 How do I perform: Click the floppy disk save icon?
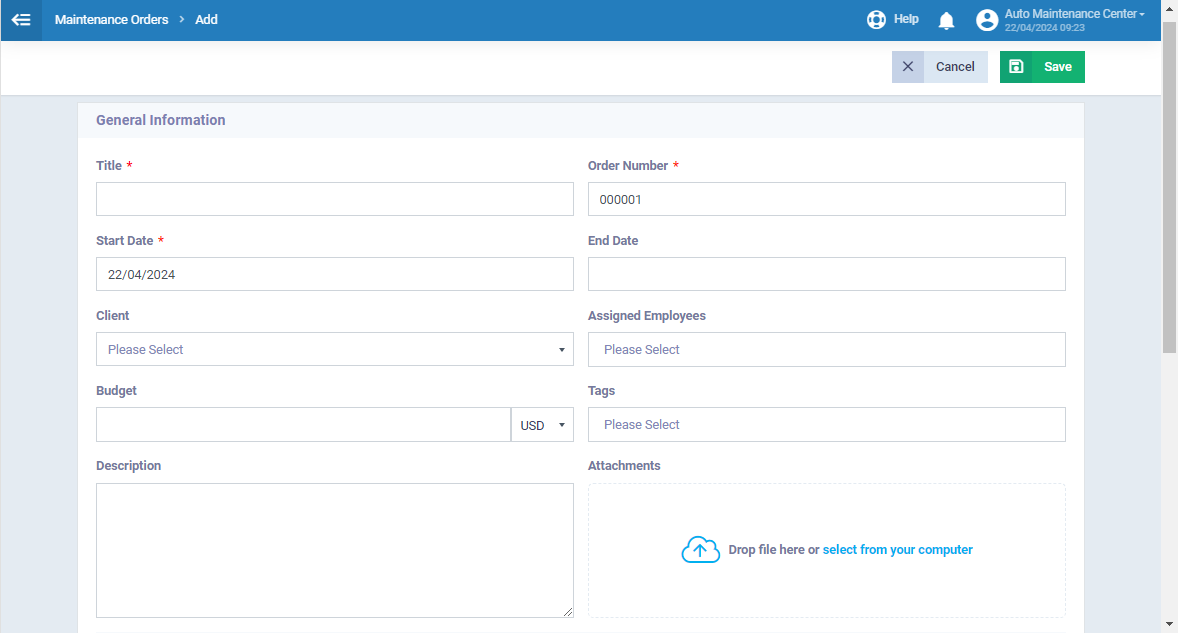pyautogui.click(x=1016, y=67)
